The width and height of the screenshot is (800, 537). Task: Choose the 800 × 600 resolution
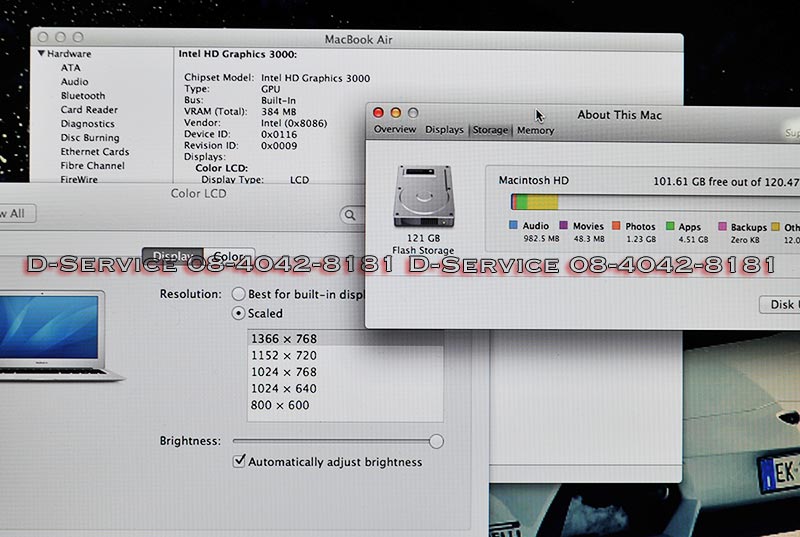coord(345,405)
